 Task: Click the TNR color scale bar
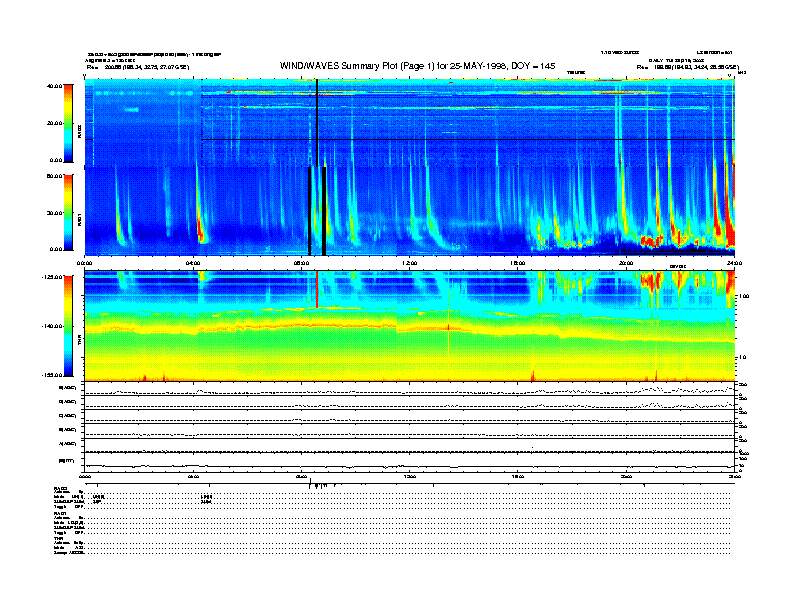68,326
